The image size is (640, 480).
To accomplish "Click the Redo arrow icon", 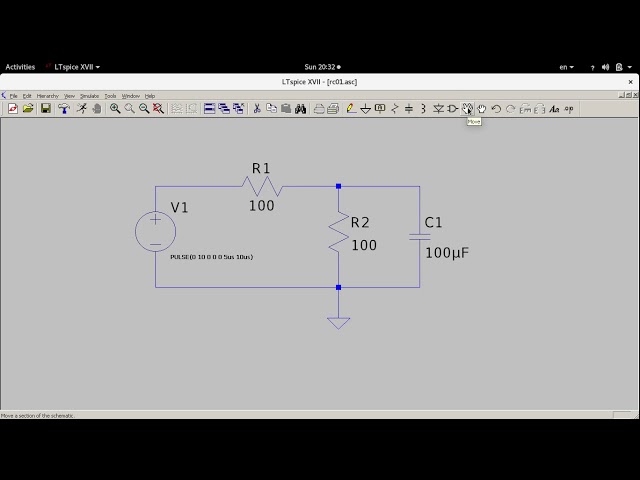I will [x=511, y=109].
